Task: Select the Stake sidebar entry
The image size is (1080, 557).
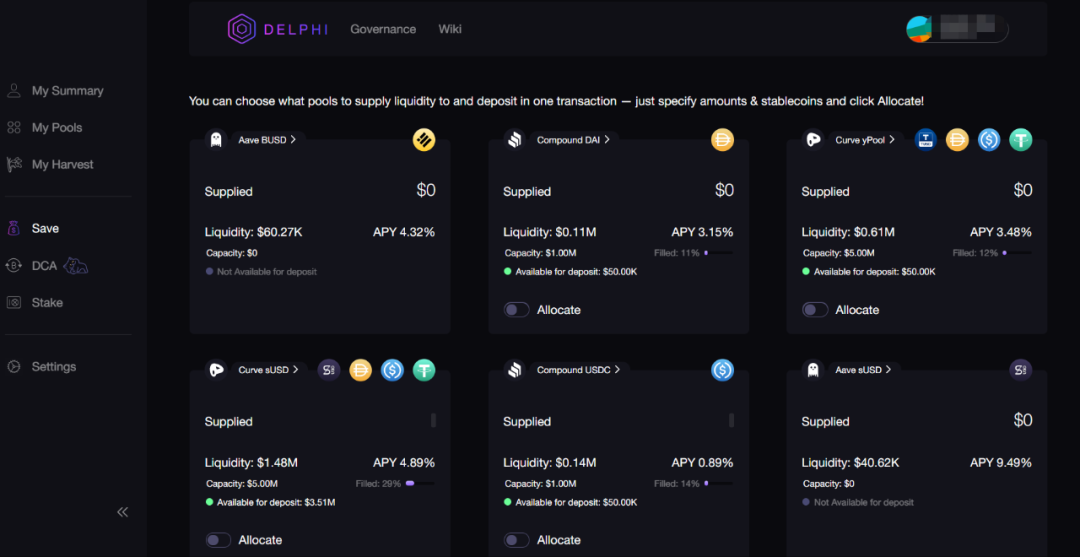Action: (x=47, y=303)
